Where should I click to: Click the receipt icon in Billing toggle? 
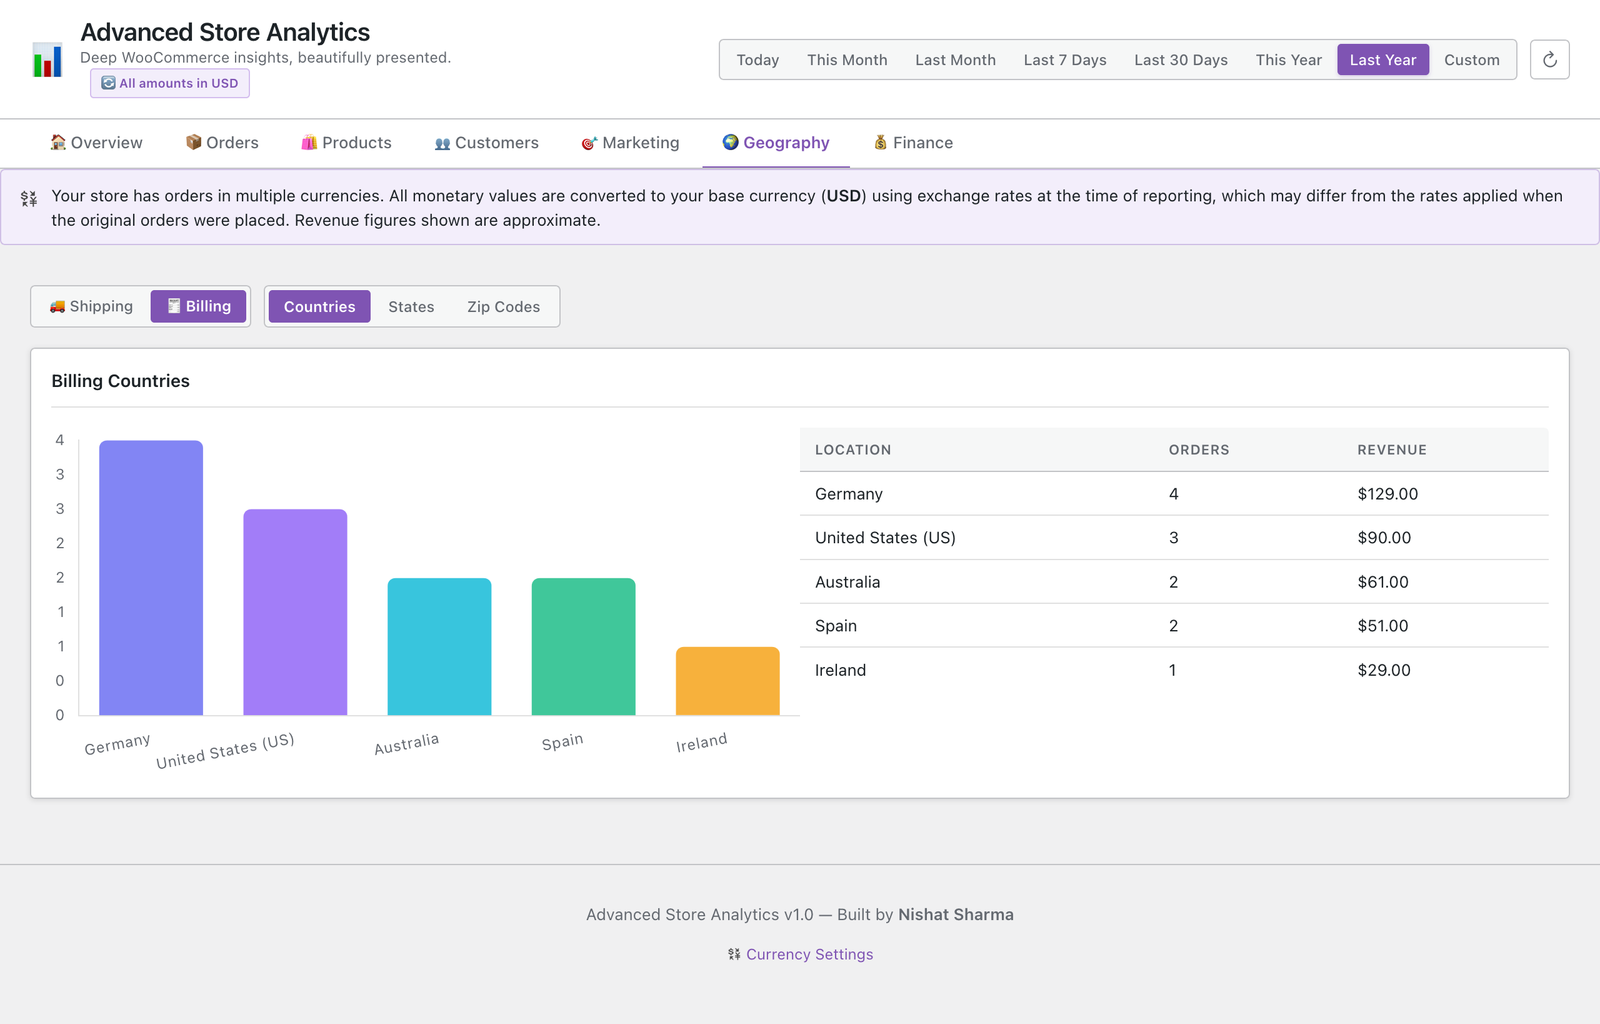click(x=174, y=306)
